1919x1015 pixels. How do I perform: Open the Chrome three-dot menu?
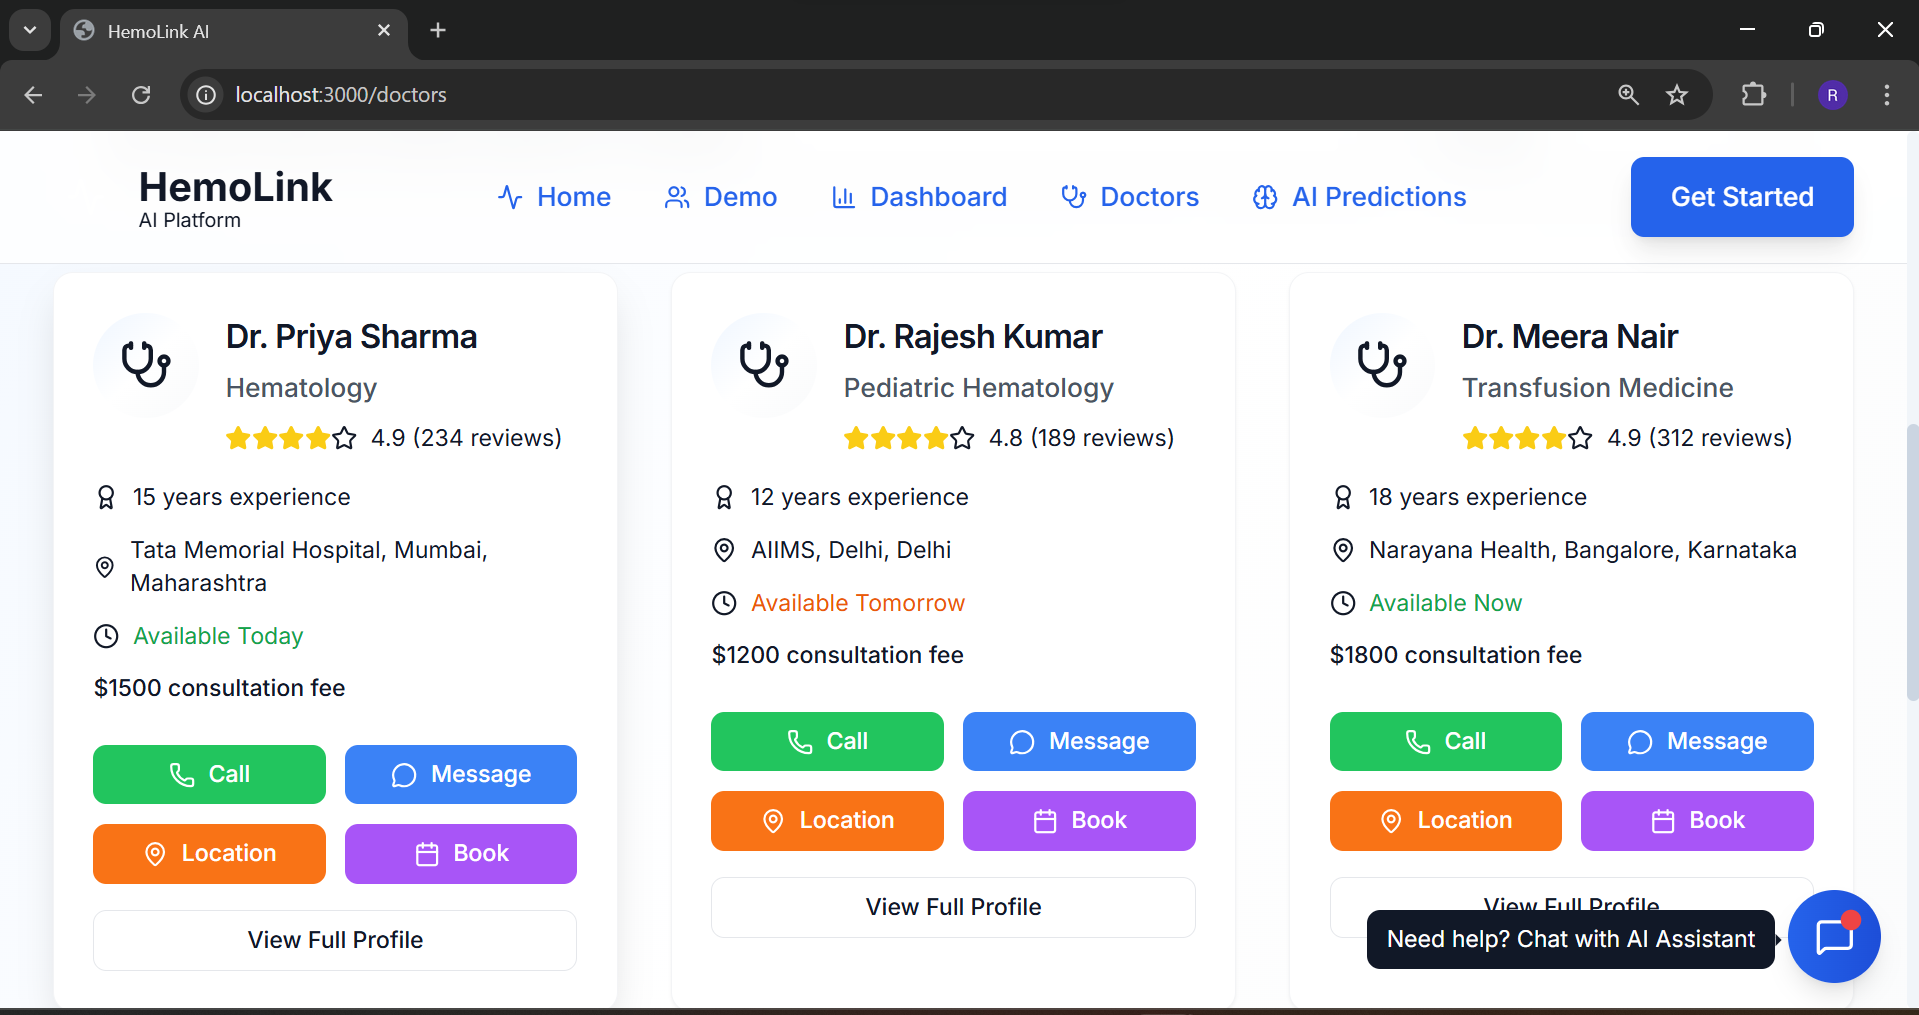(x=1886, y=95)
